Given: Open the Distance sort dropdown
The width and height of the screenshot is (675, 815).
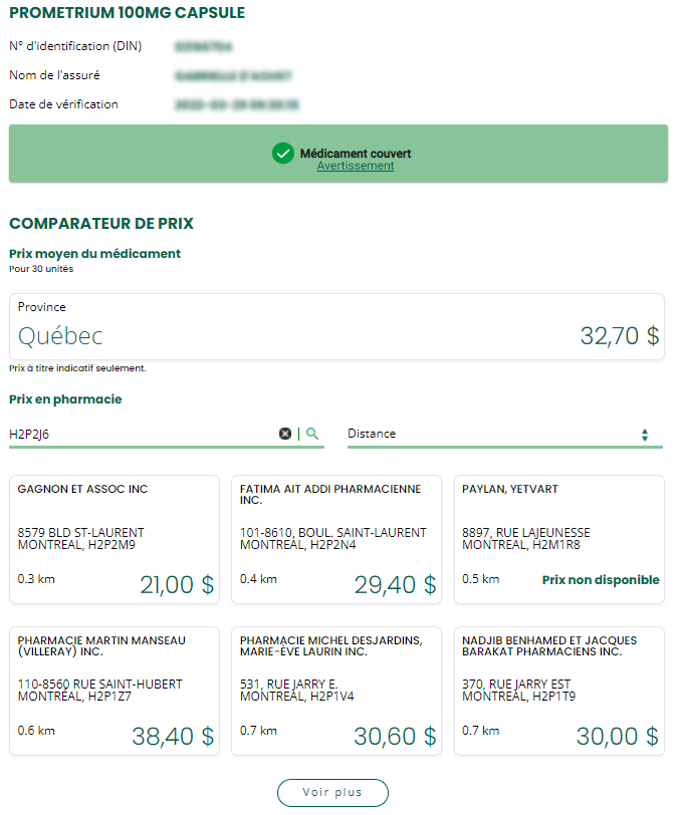Looking at the screenshot, I should [x=504, y=434].
